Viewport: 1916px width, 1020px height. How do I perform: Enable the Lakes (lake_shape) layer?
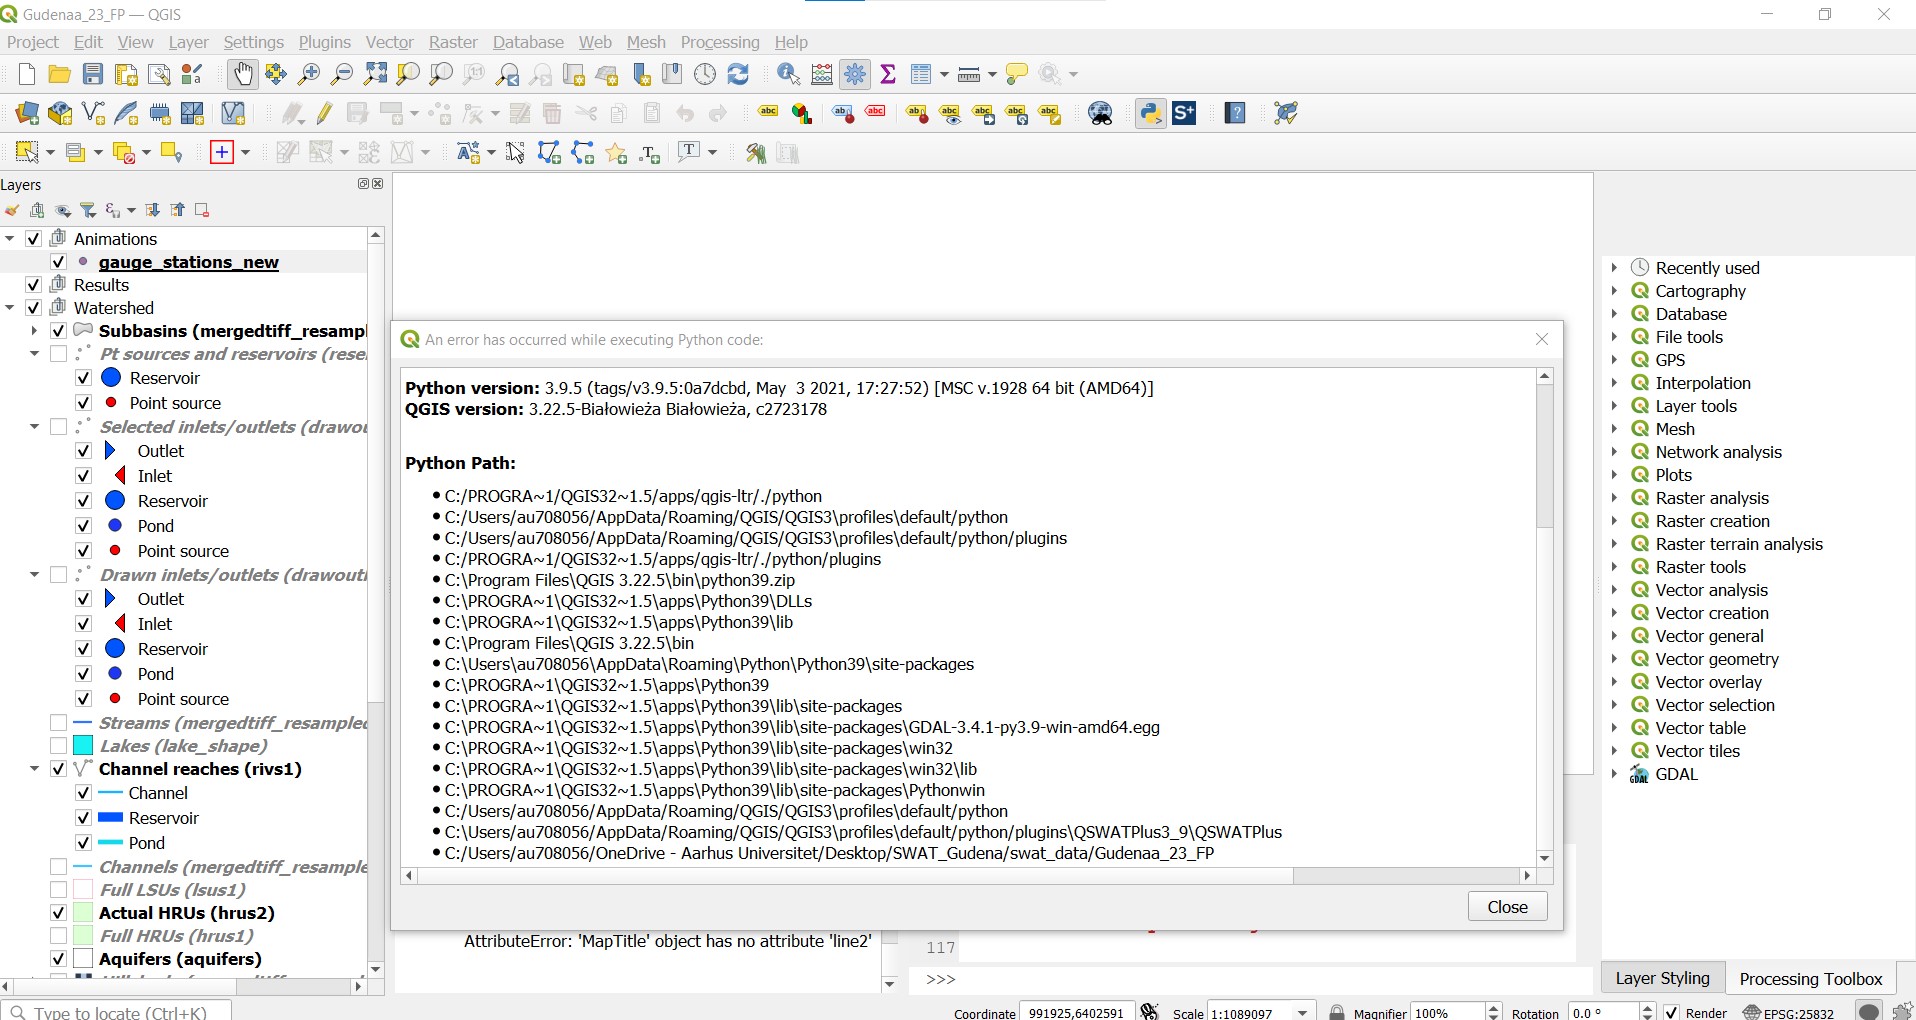pyautogui.click(x=59, y=745)
